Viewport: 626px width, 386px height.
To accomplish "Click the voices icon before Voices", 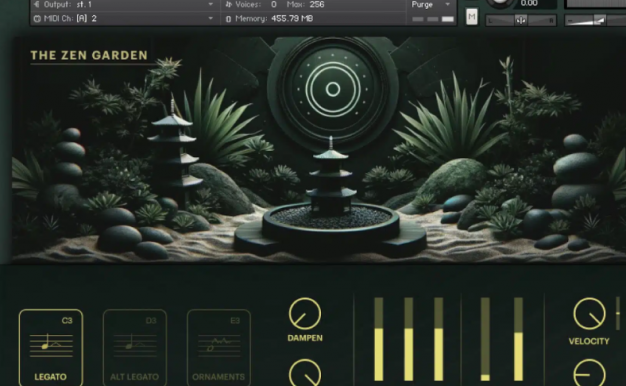I will point(229,5).
